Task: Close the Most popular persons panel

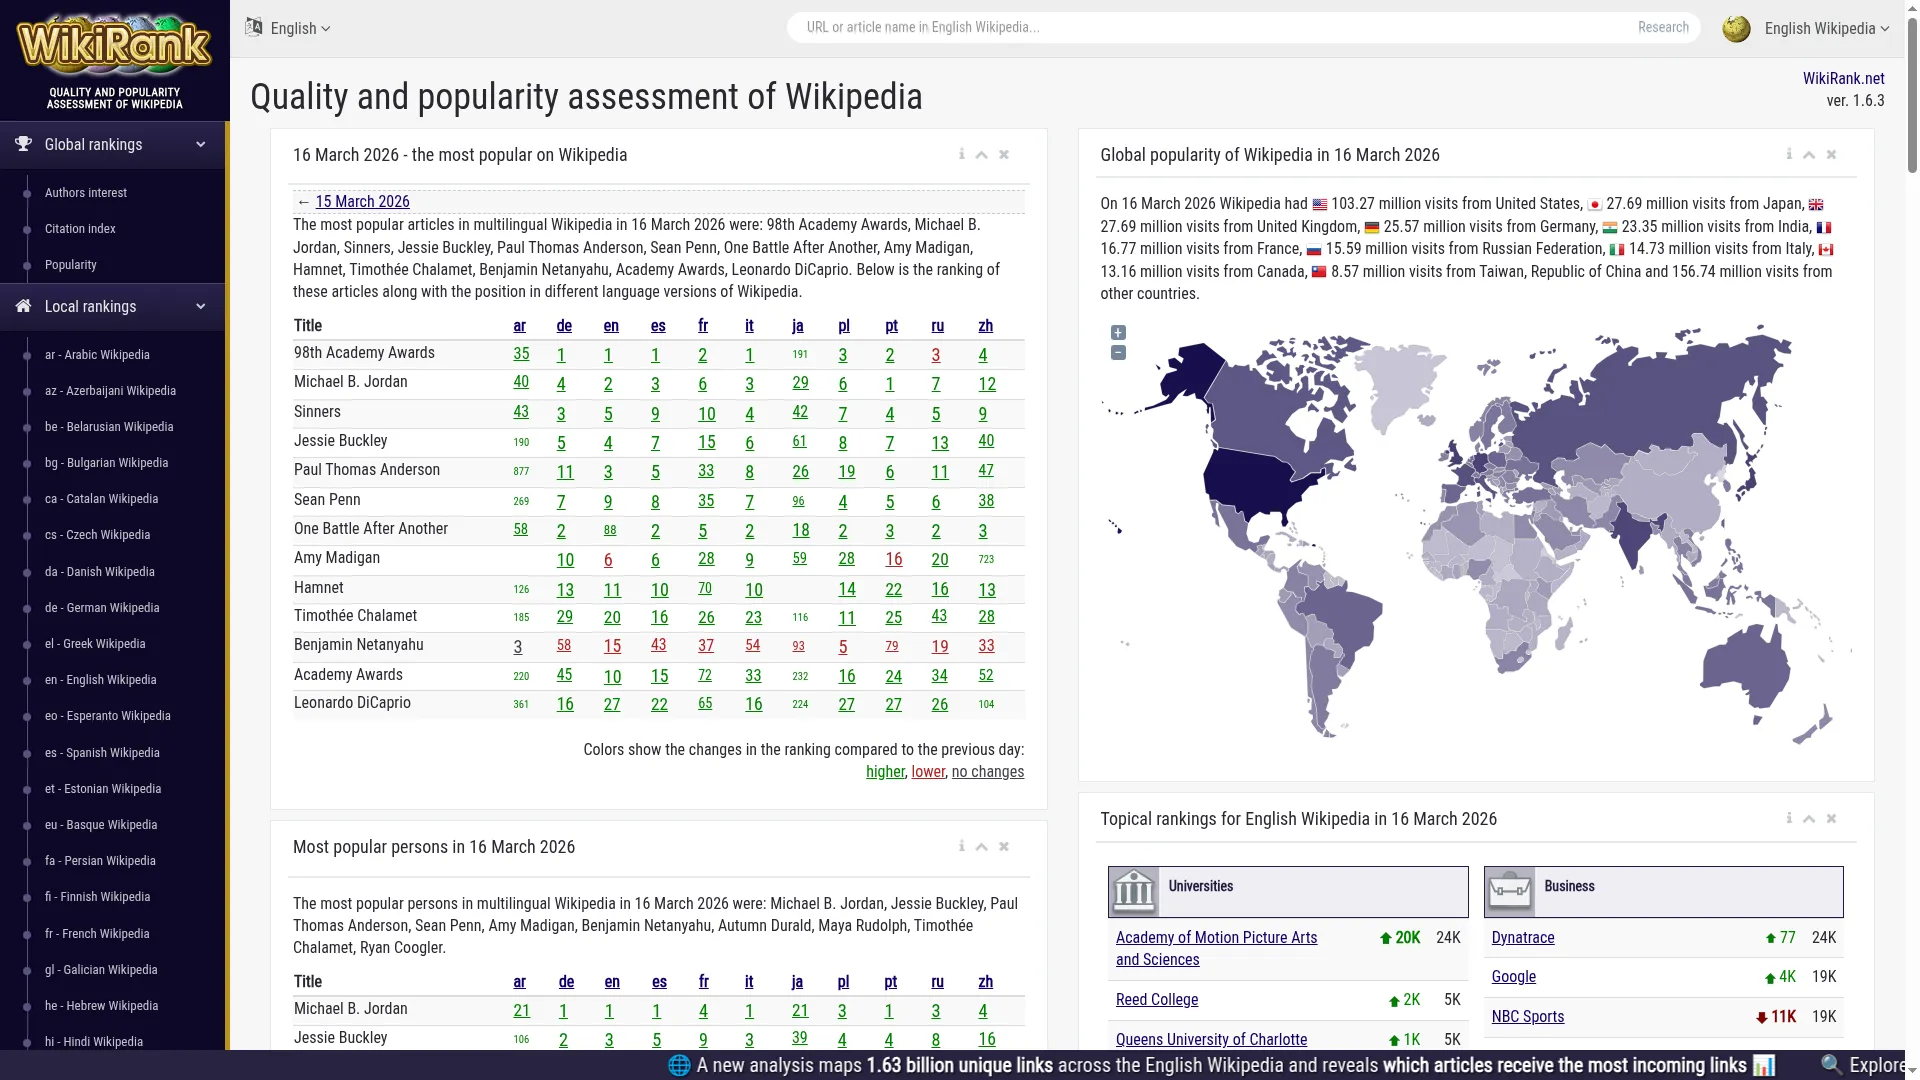Action: [1004, 847]
